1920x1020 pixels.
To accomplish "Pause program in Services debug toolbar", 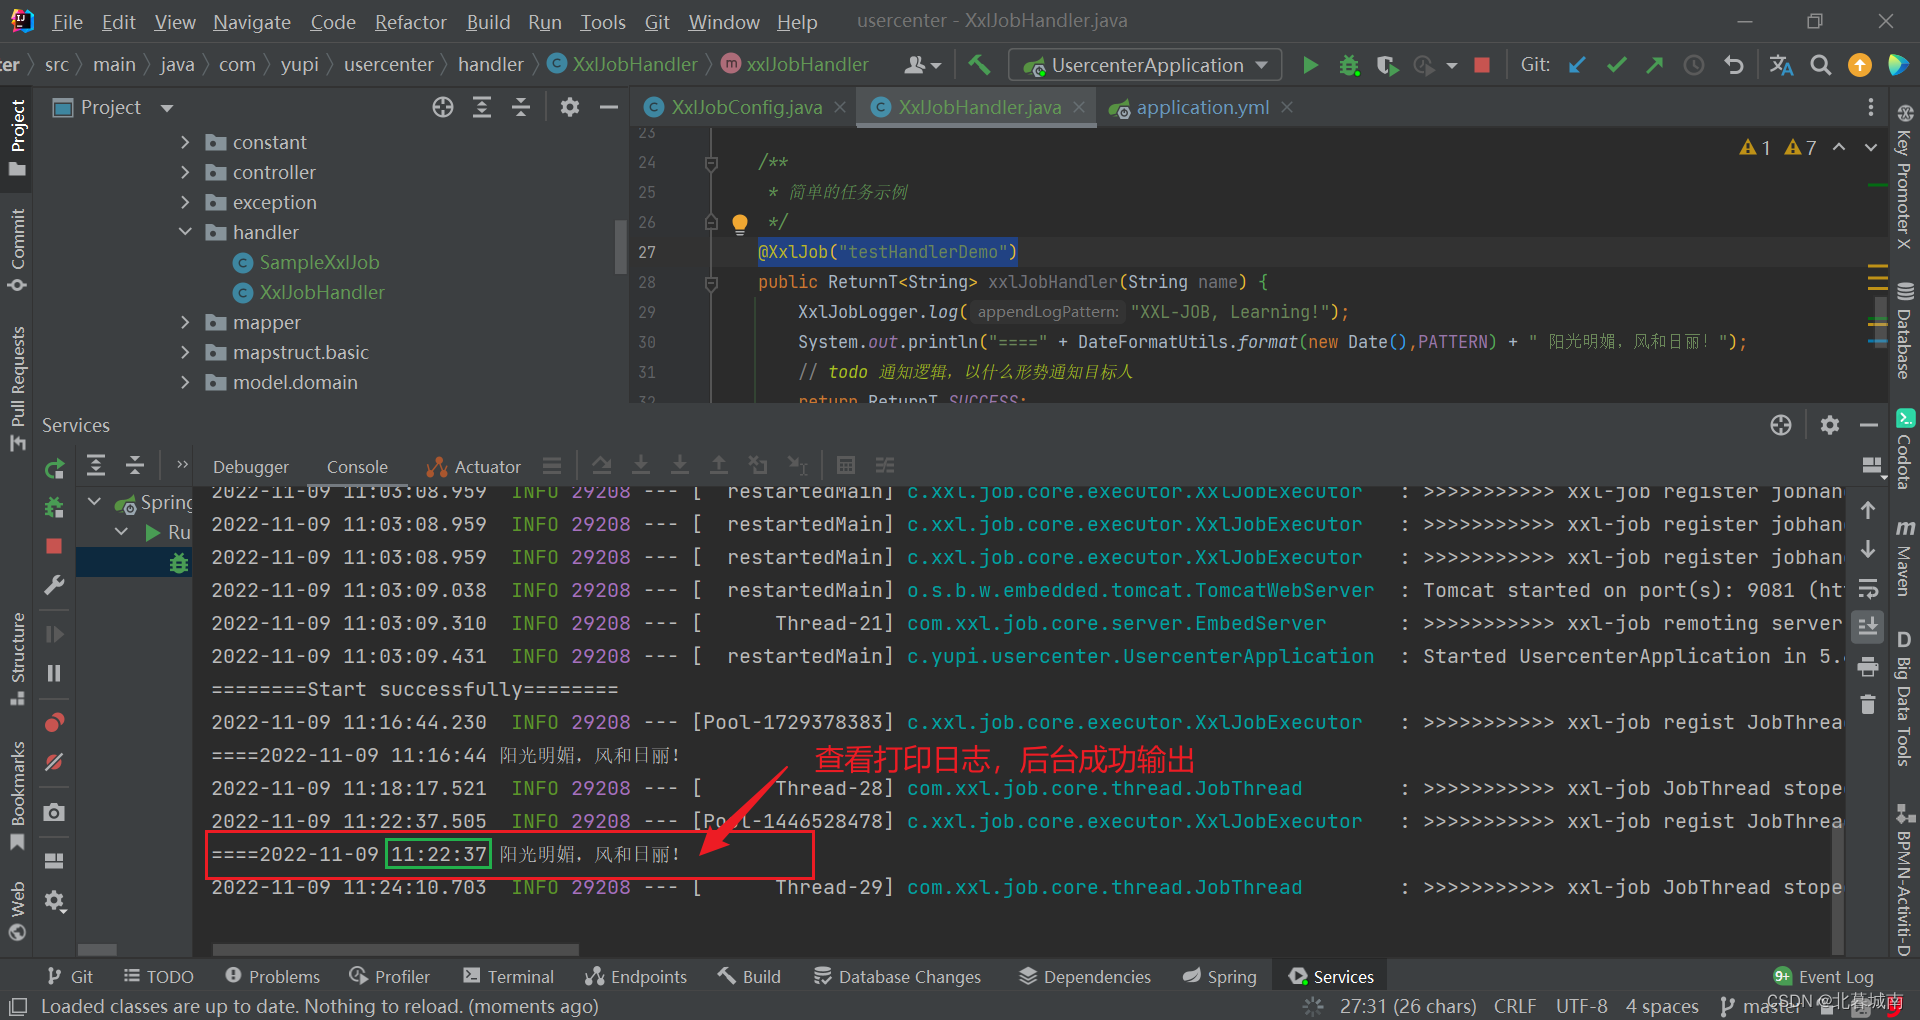I will pyautogui.click(x=55, y=673).
